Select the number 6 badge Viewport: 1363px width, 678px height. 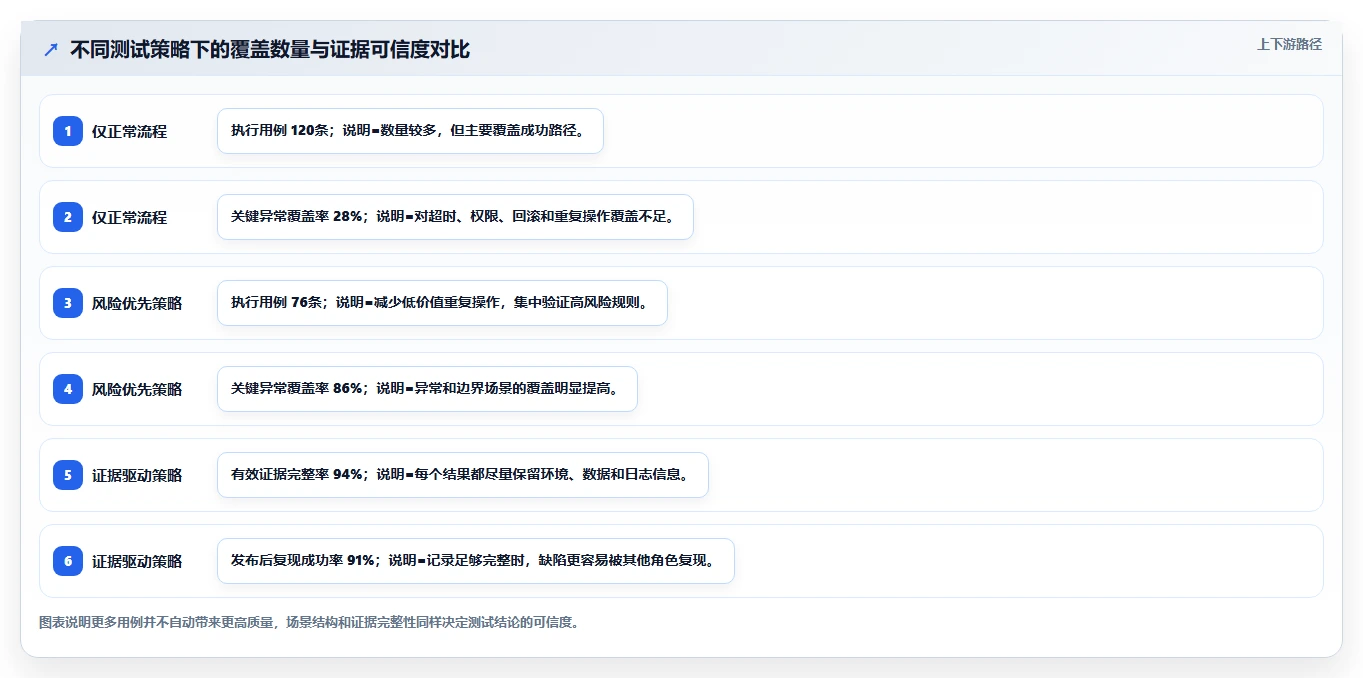(x=68, y=561)
